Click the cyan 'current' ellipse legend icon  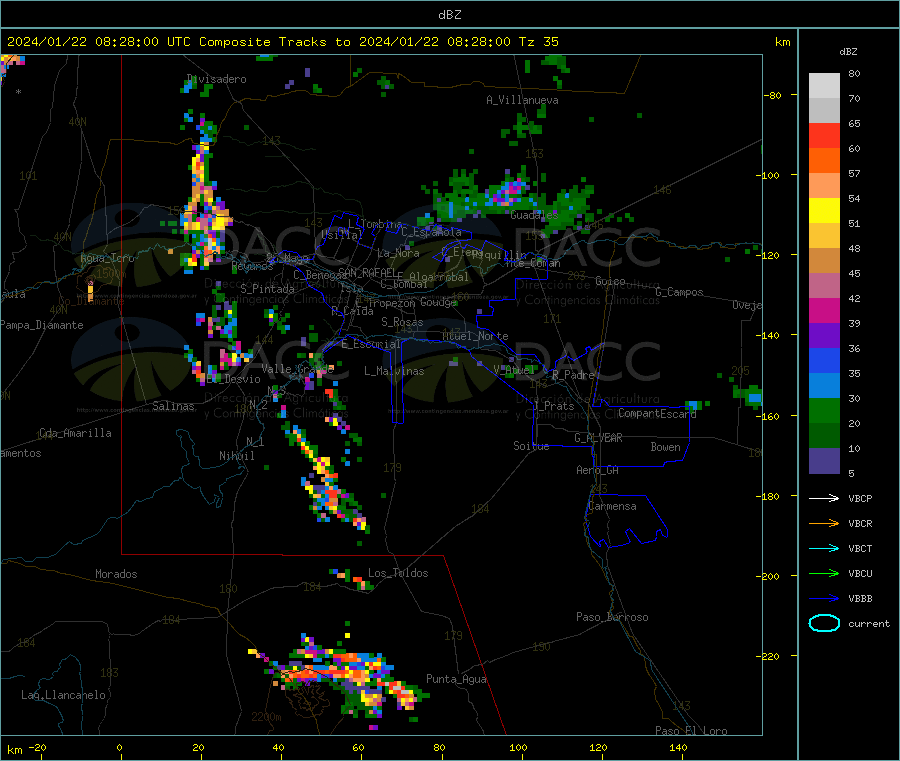pyautogui.click(x=824, y=623)
